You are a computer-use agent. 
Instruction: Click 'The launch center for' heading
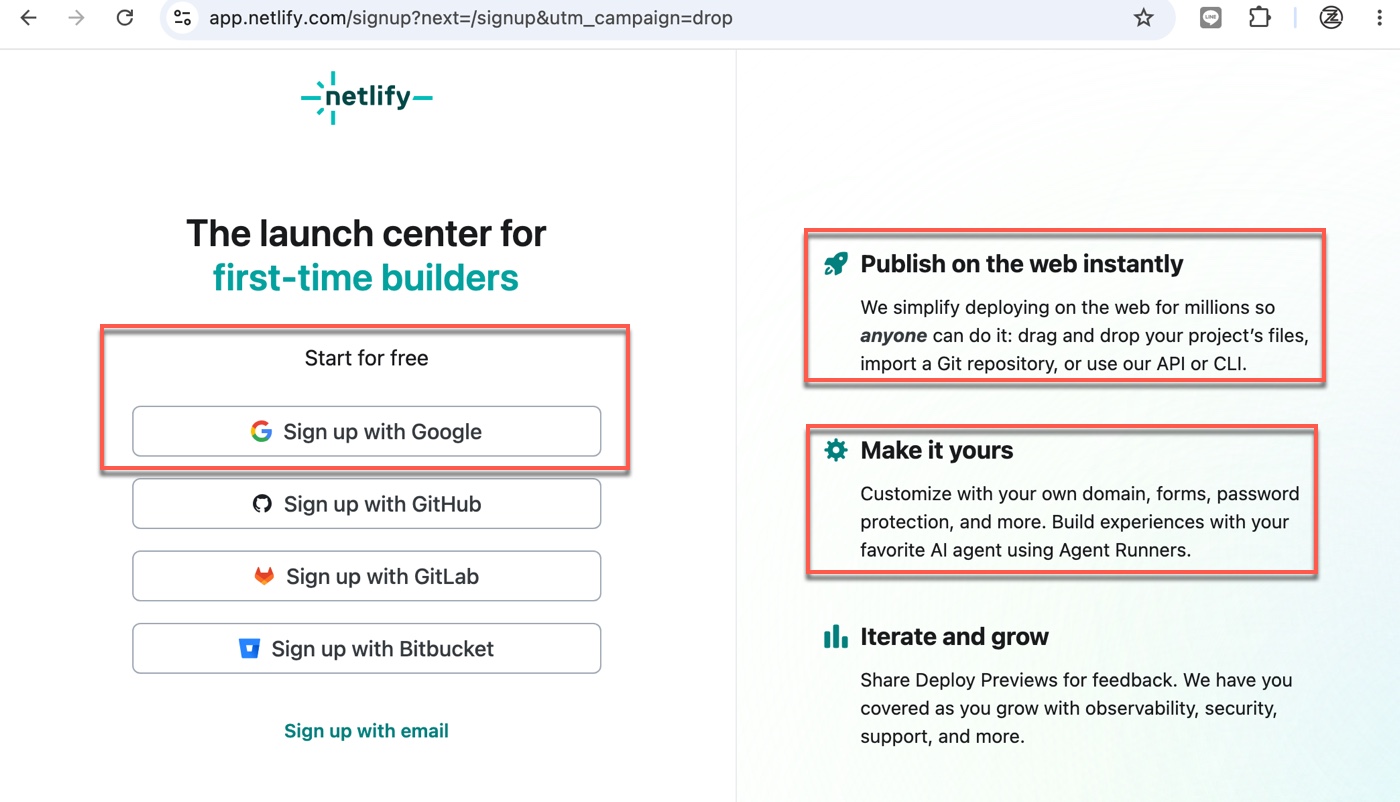[367, 234]
